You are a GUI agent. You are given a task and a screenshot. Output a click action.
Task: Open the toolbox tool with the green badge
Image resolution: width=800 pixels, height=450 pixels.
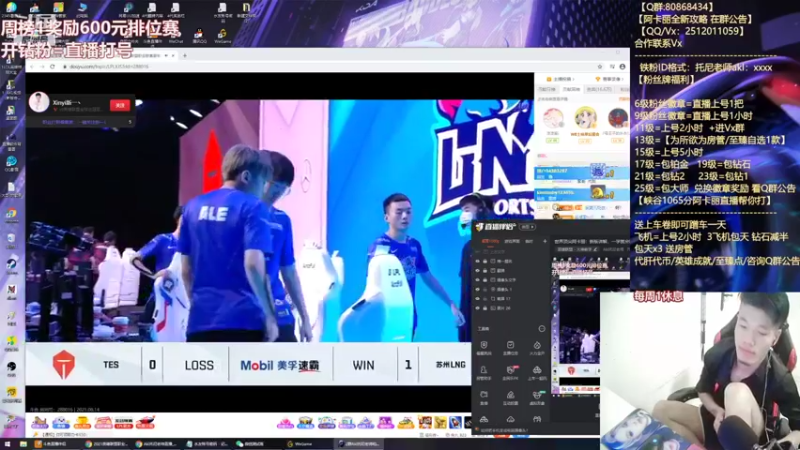(x=537, y=397)
